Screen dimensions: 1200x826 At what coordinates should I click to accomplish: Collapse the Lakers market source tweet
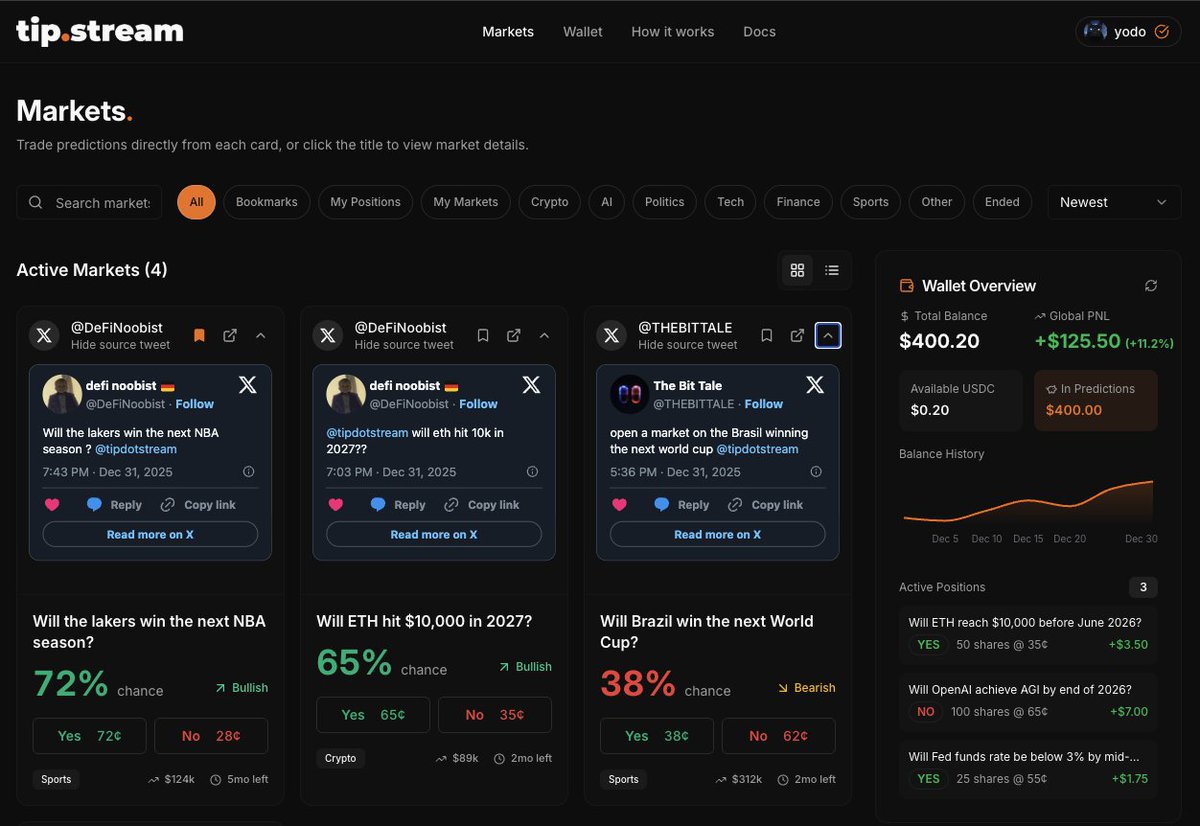coord(261,335)
